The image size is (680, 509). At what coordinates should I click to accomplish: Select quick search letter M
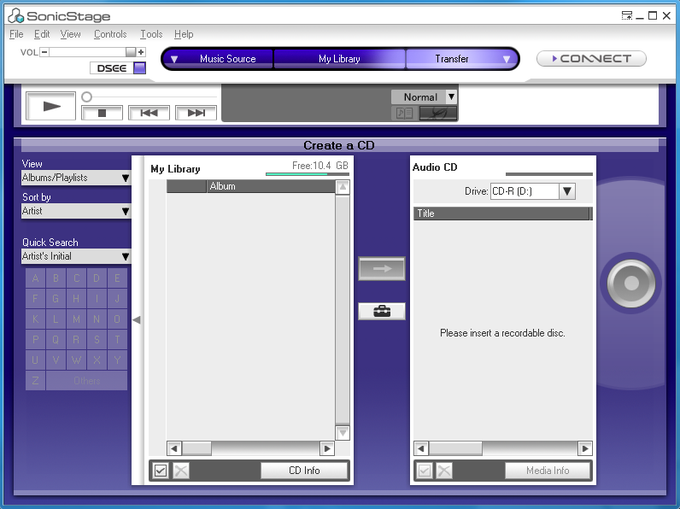(76, 319)
